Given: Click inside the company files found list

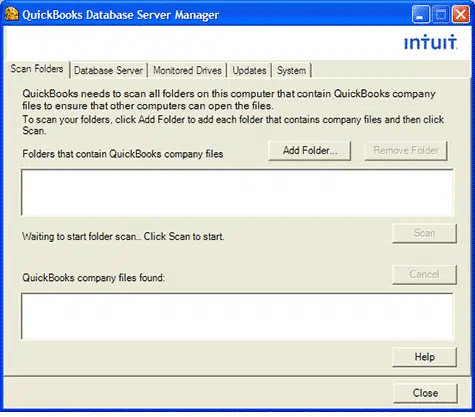Looking at the screenshot, I should 237,316.
